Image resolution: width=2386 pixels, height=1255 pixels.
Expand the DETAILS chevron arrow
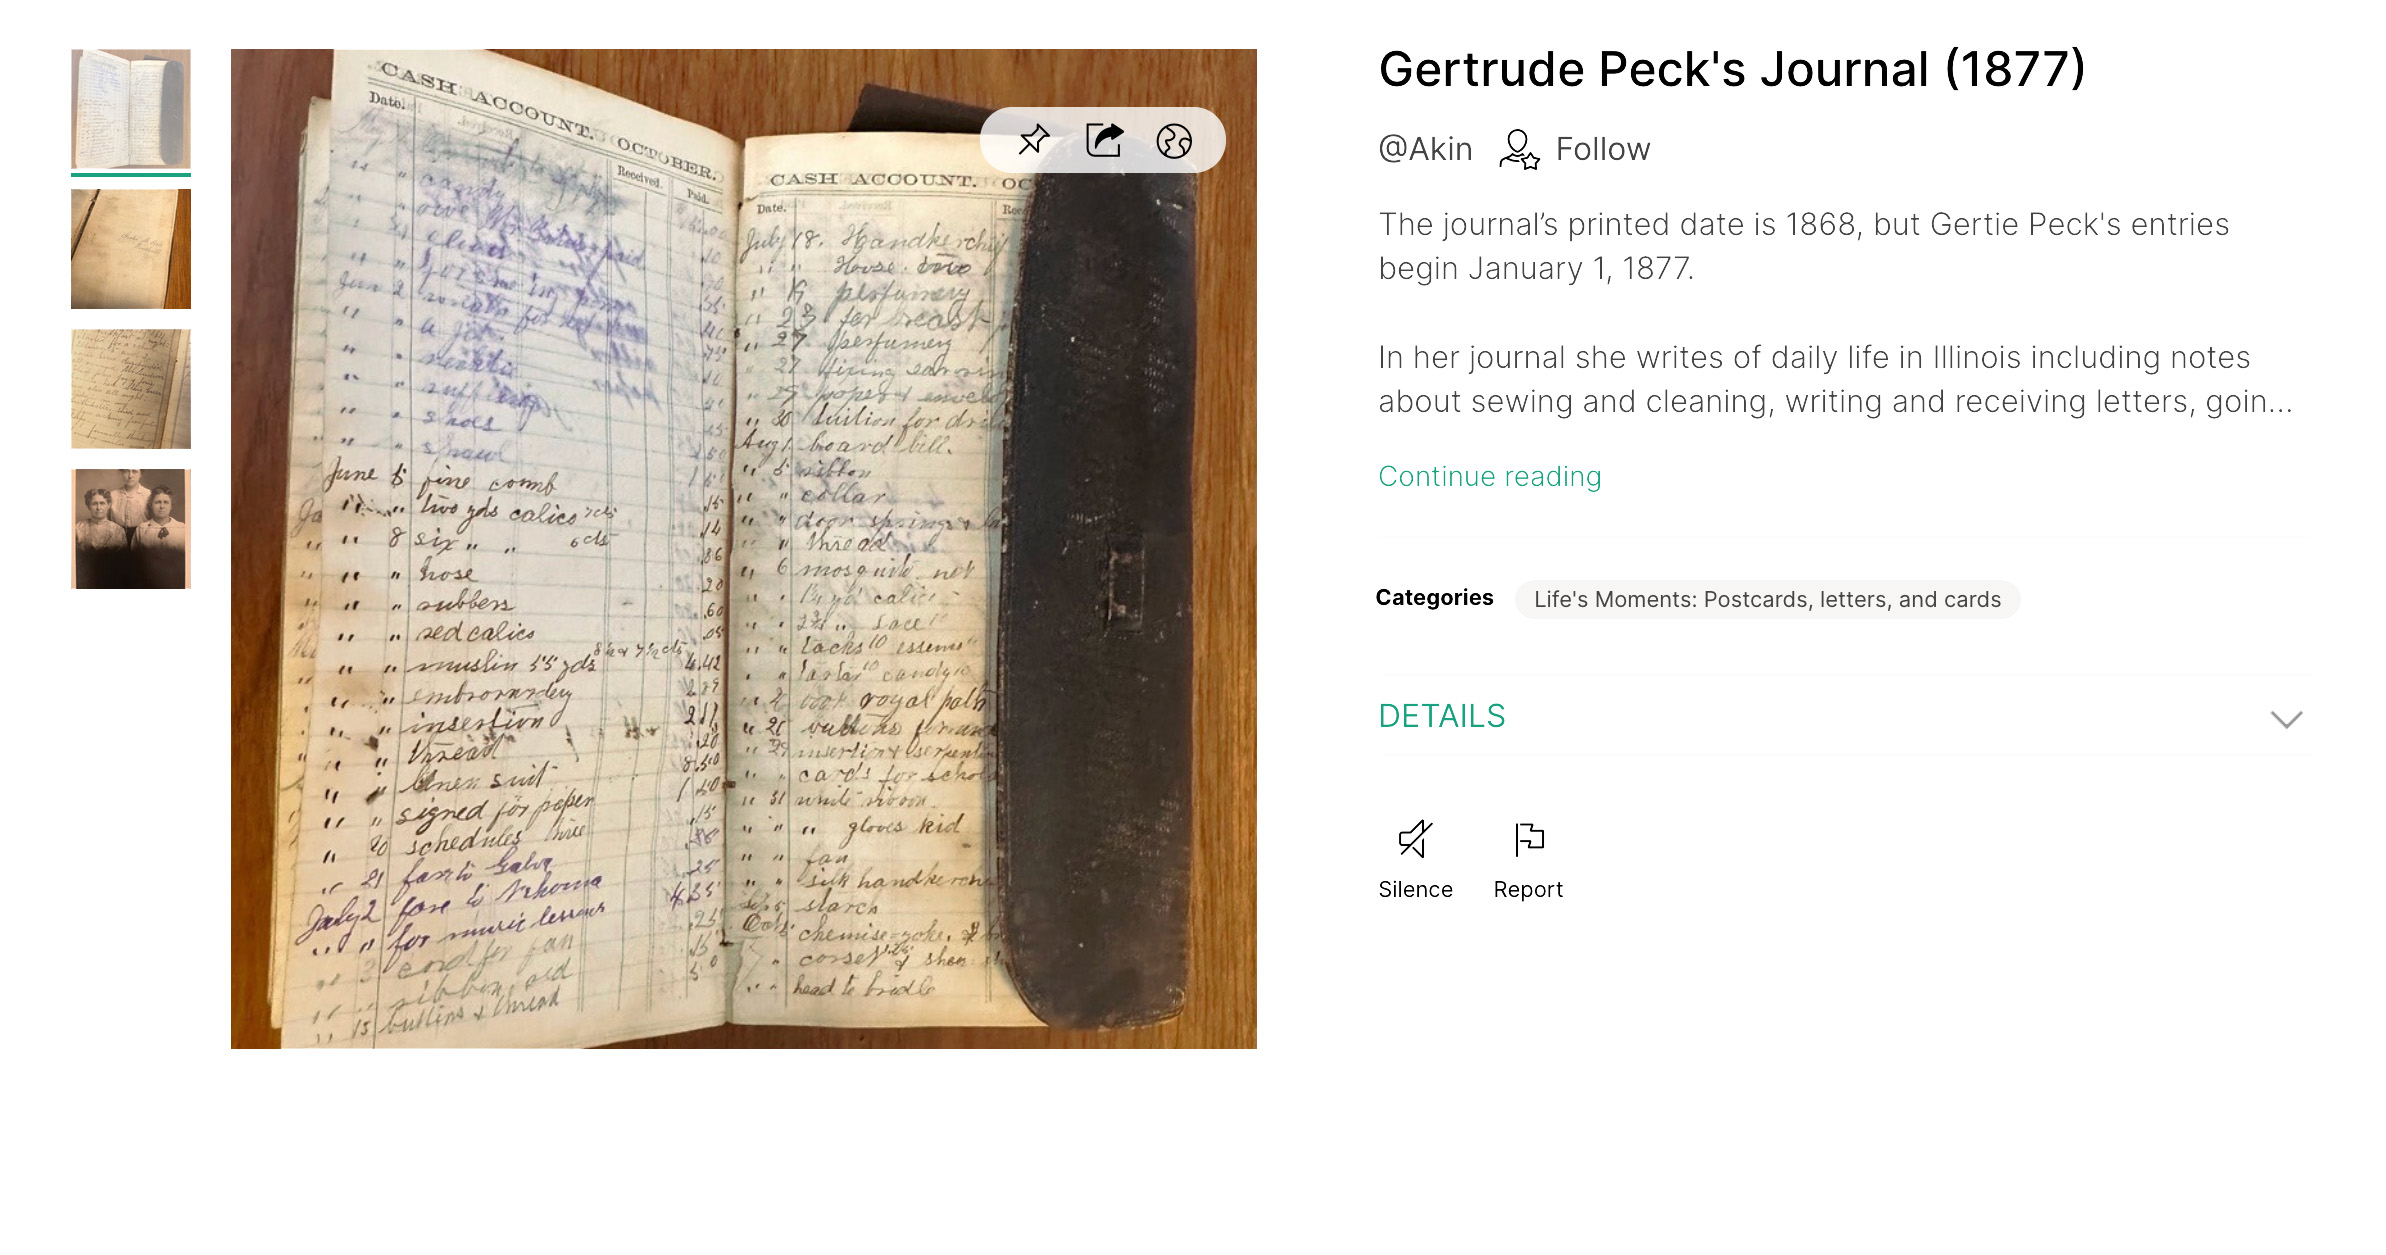[2286, 719]
